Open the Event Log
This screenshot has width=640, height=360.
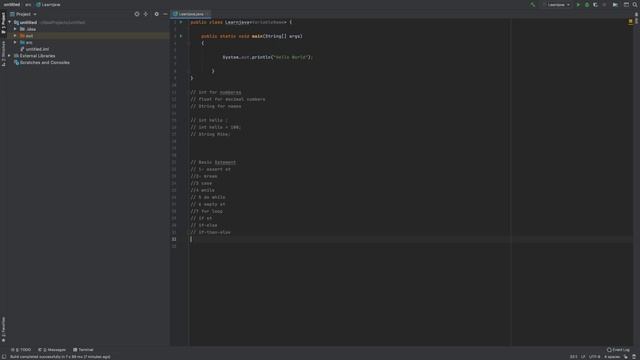point(618,350)
